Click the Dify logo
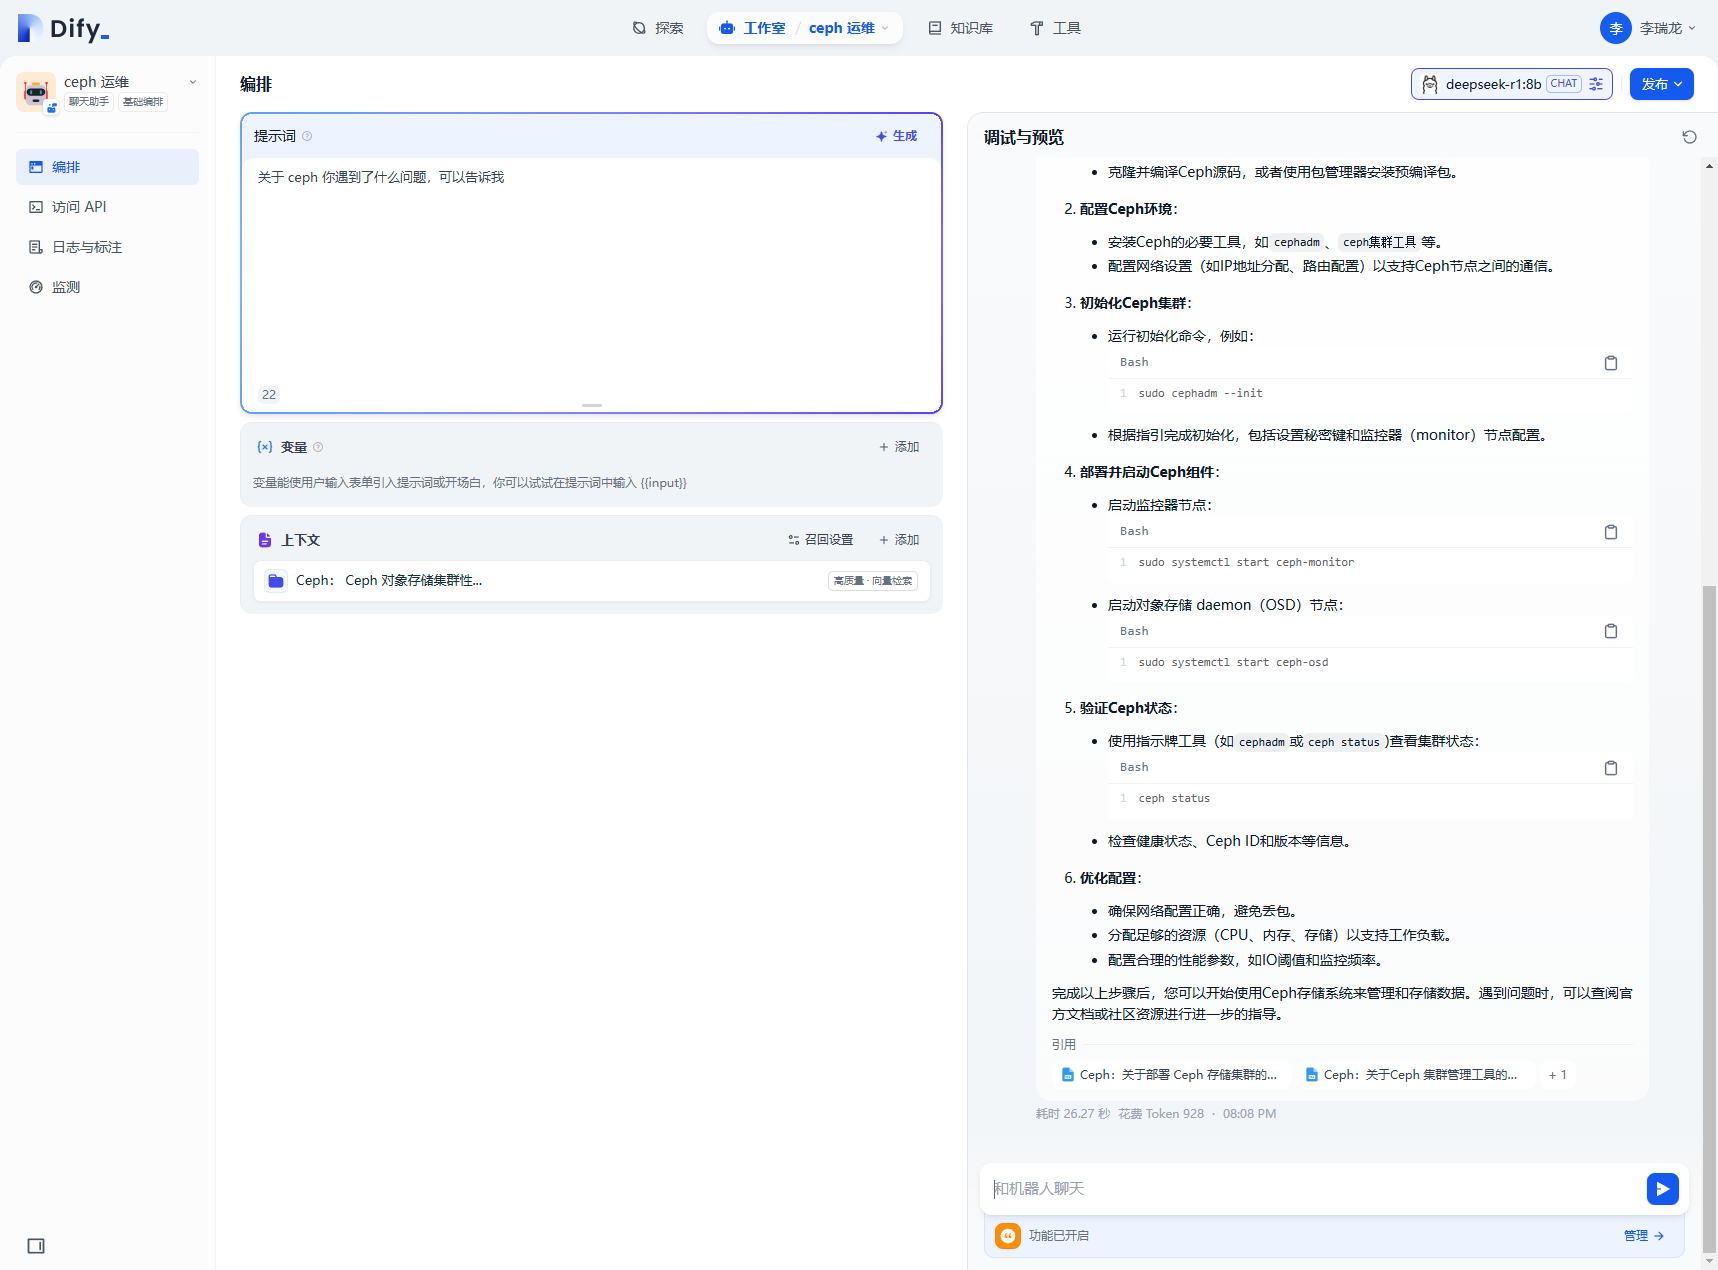 (x=63, y=28)
